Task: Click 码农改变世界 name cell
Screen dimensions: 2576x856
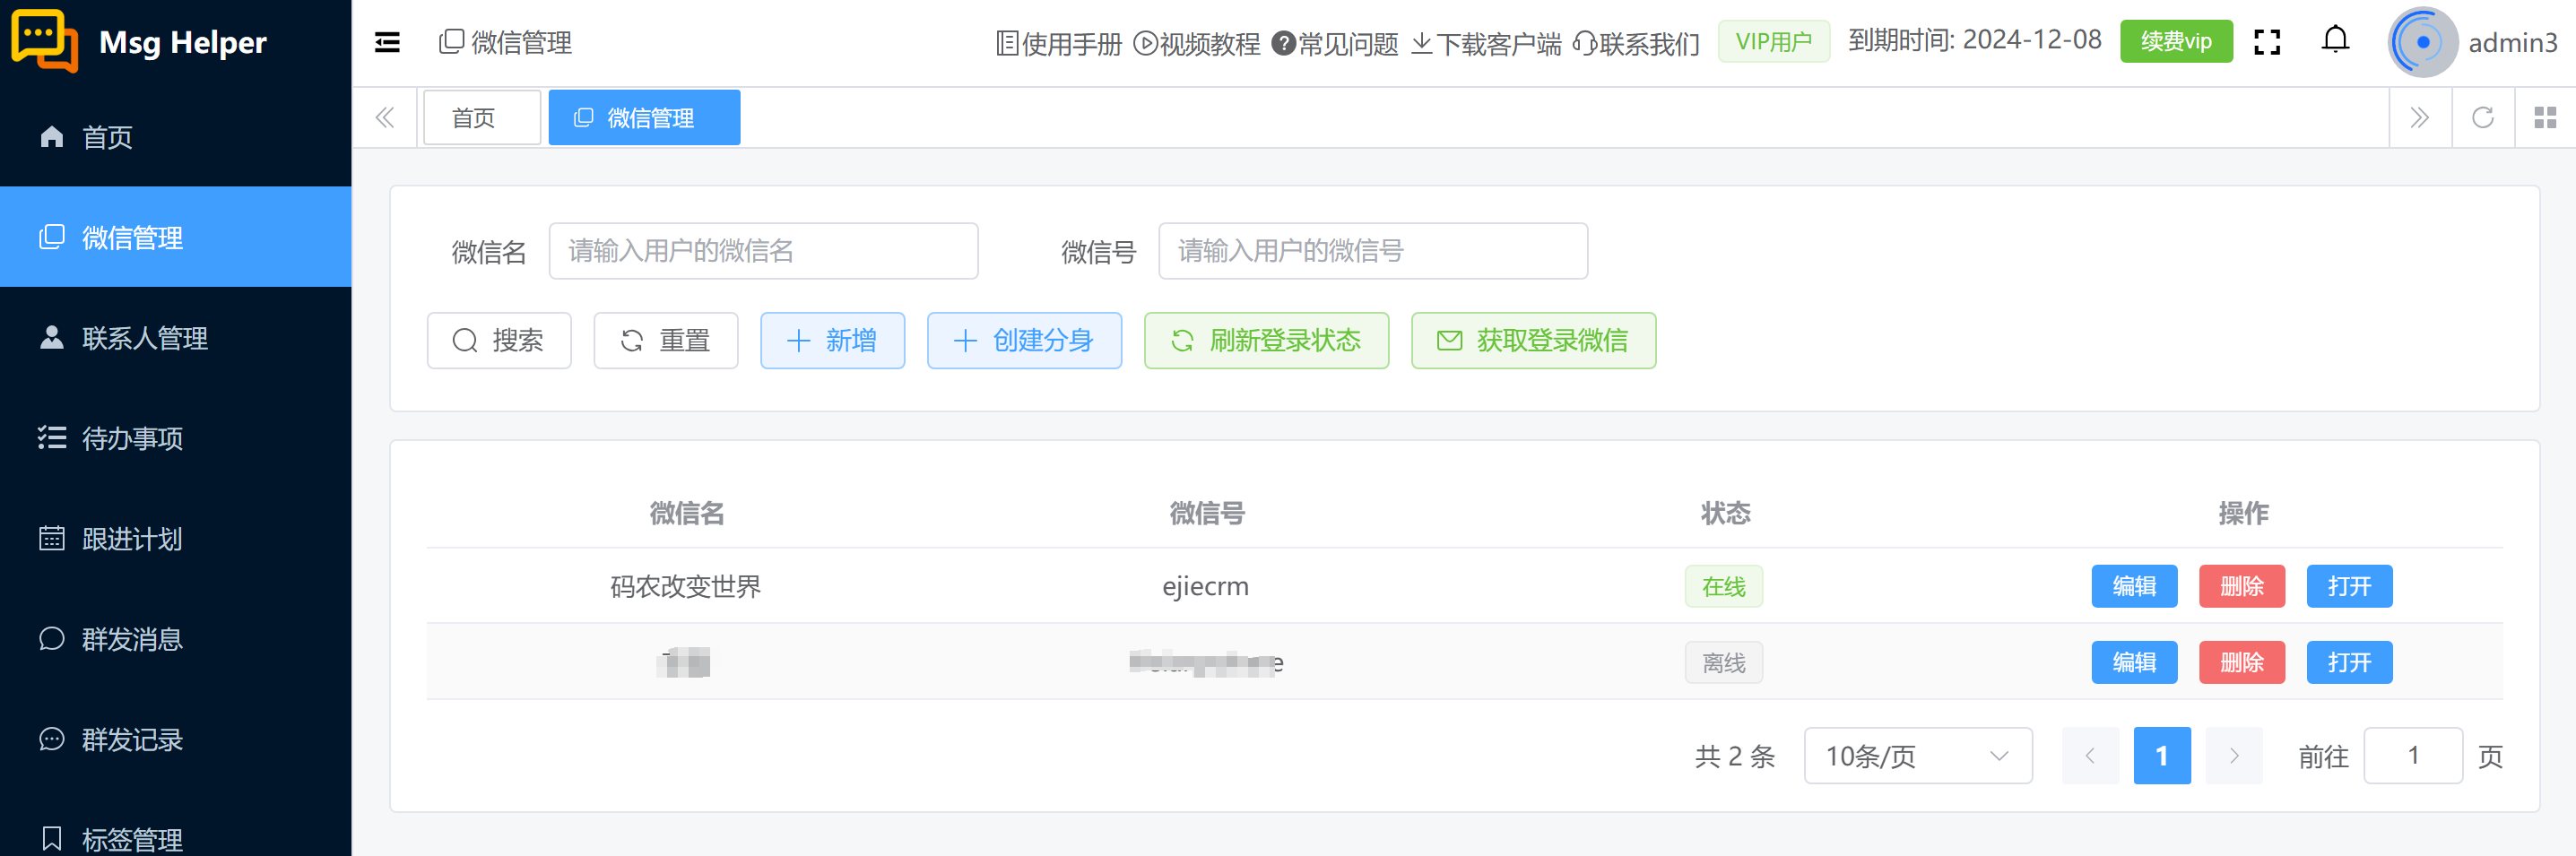Action: 686,586
